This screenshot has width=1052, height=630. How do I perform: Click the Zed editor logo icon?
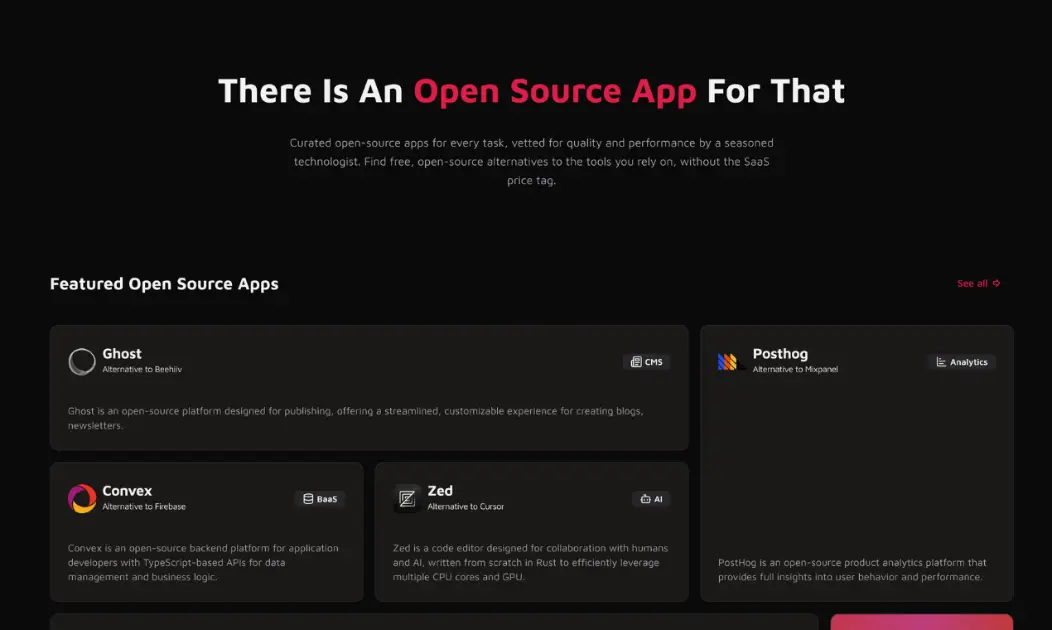coord(407,498)
